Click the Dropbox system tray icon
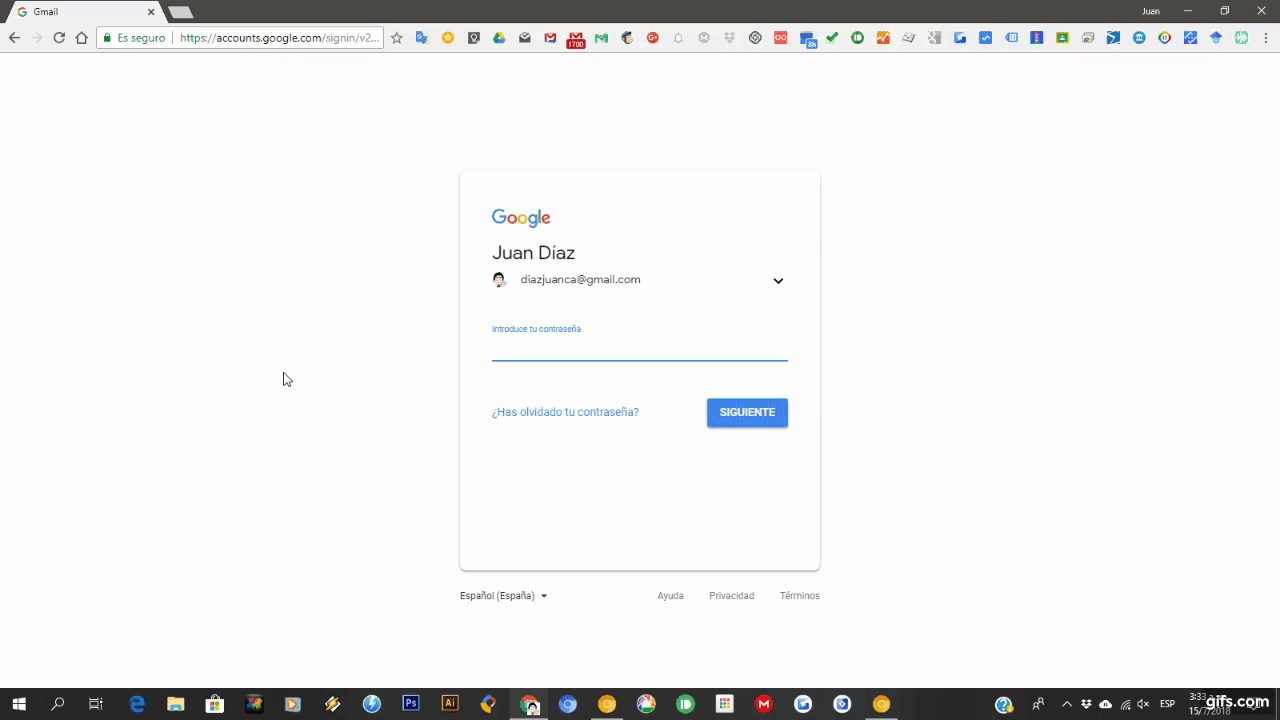The width and height of the screenshot is (1280, 720). (x=1086, y=704)
